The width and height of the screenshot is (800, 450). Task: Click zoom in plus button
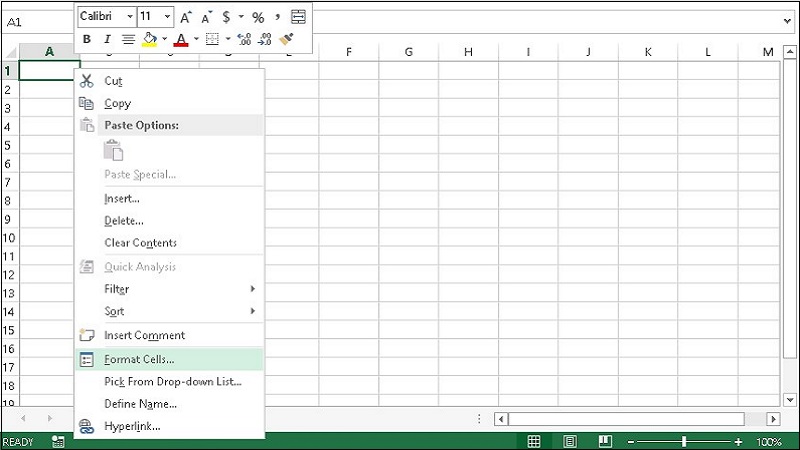pos(738,442)
